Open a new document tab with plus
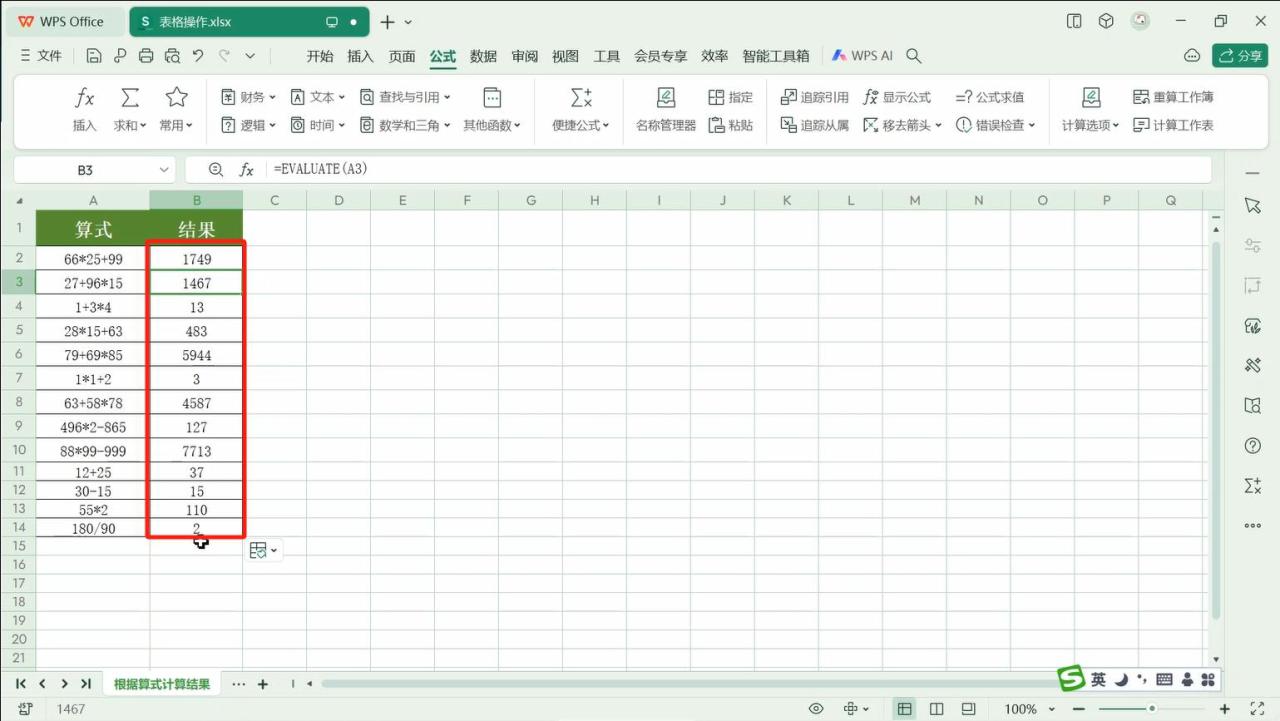Viewport: 1280px width, 721px height. coord(387,22)
